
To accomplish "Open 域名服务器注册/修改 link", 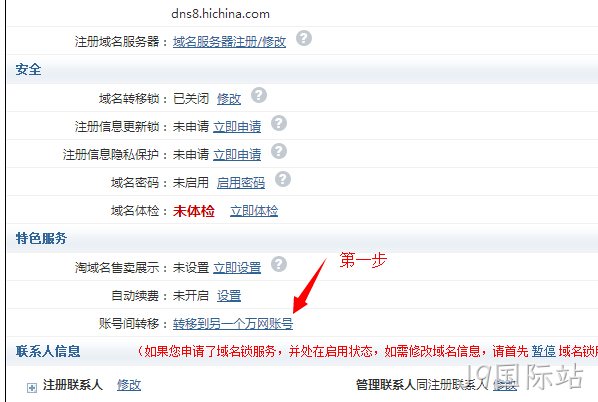I will 229,42.
